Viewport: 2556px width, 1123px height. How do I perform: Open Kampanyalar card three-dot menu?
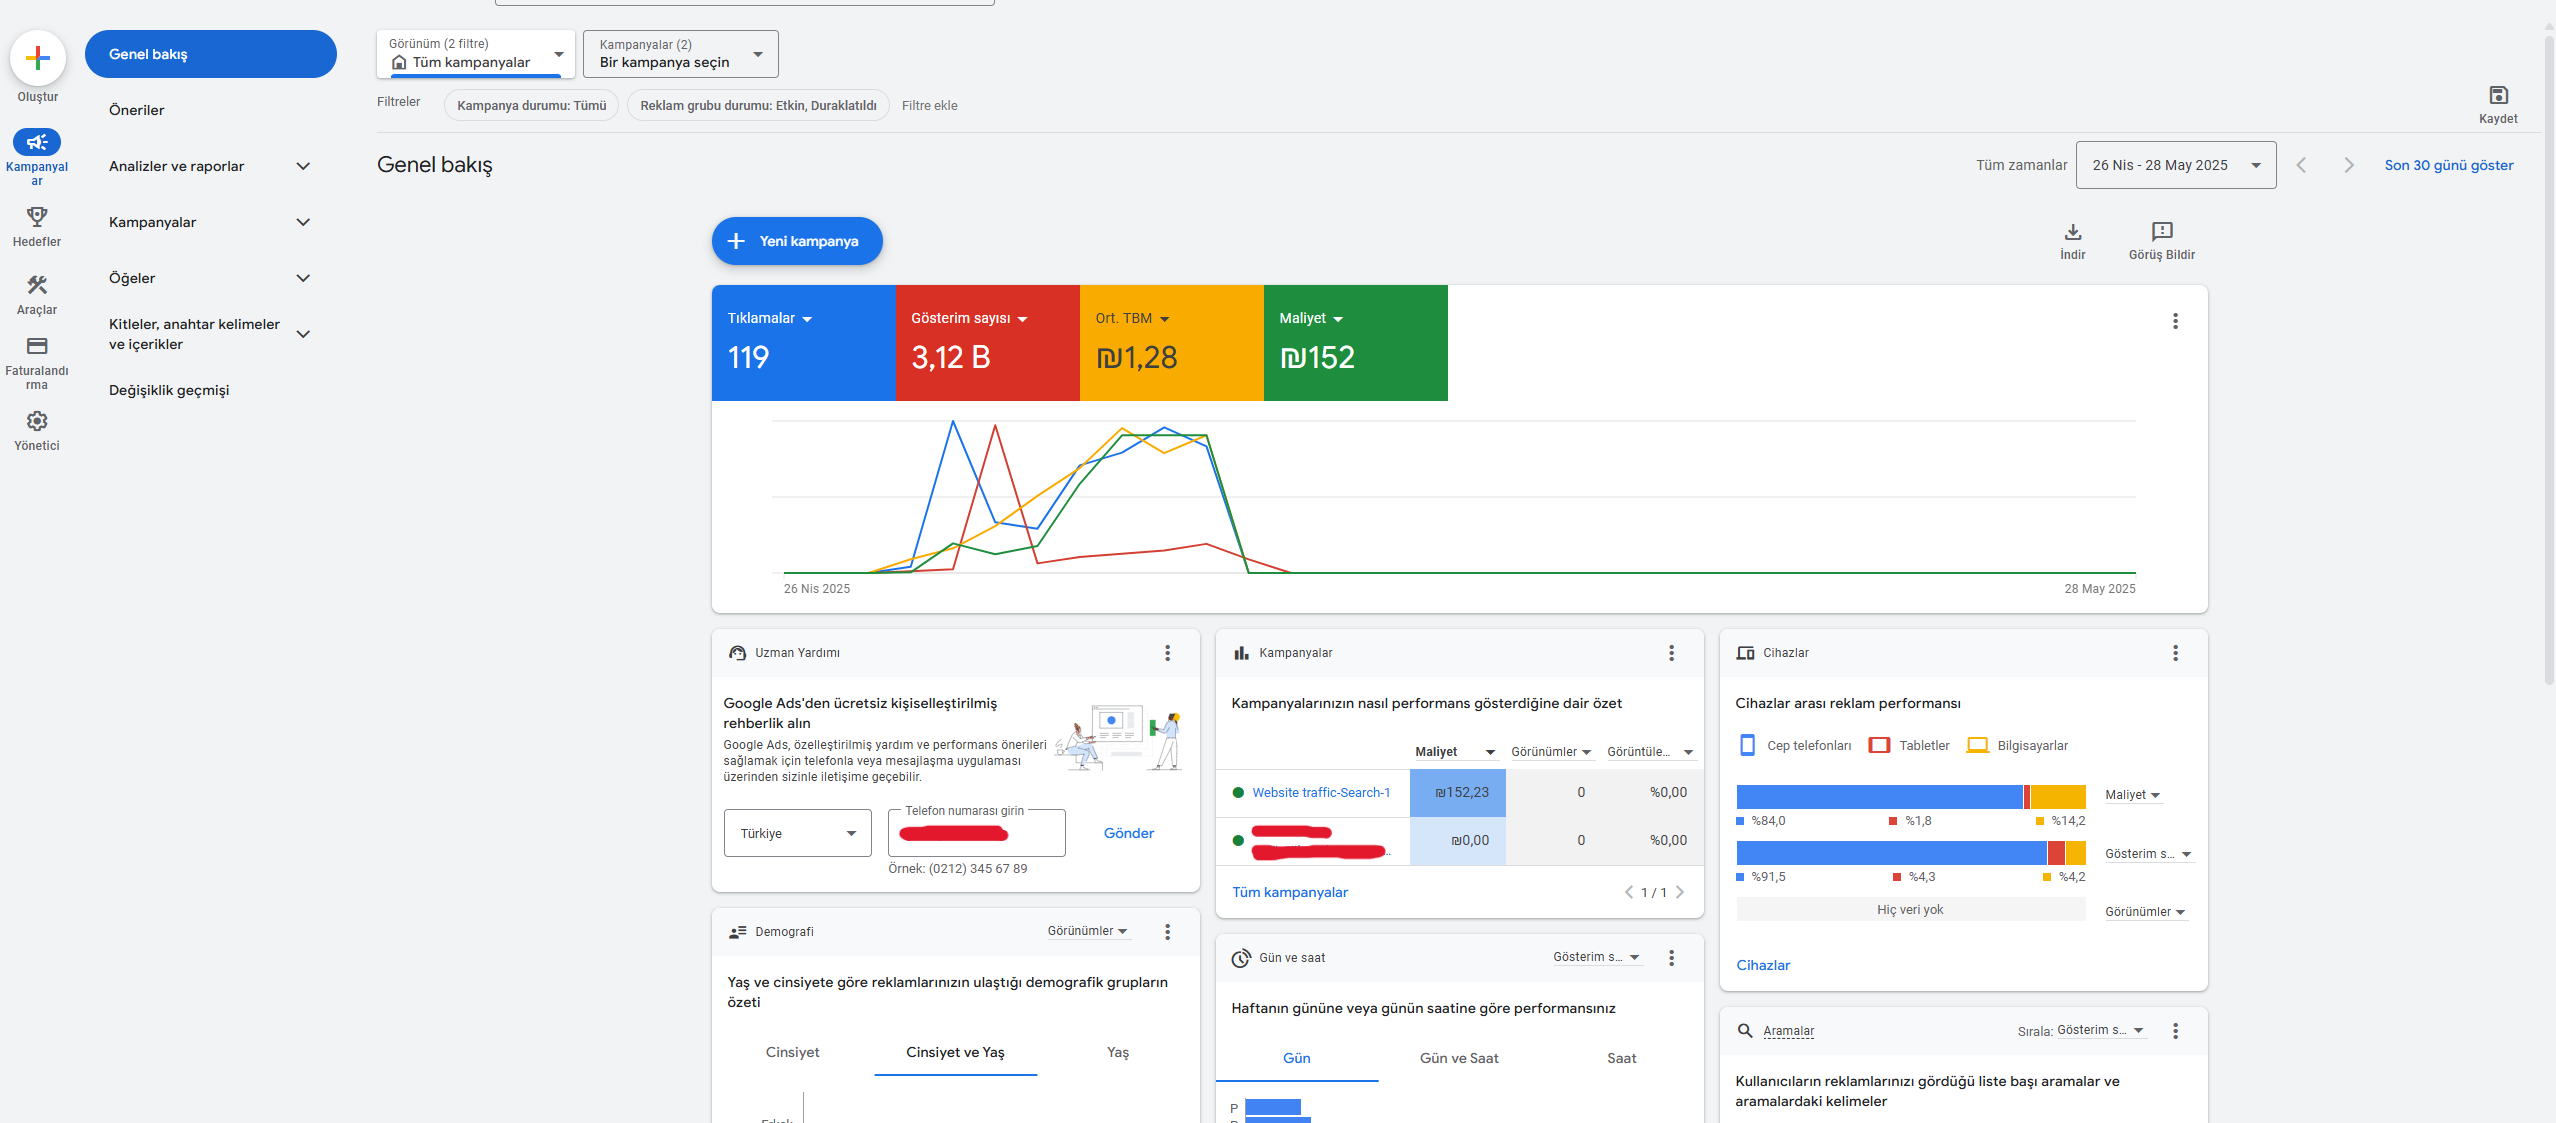pos(1671,653)
